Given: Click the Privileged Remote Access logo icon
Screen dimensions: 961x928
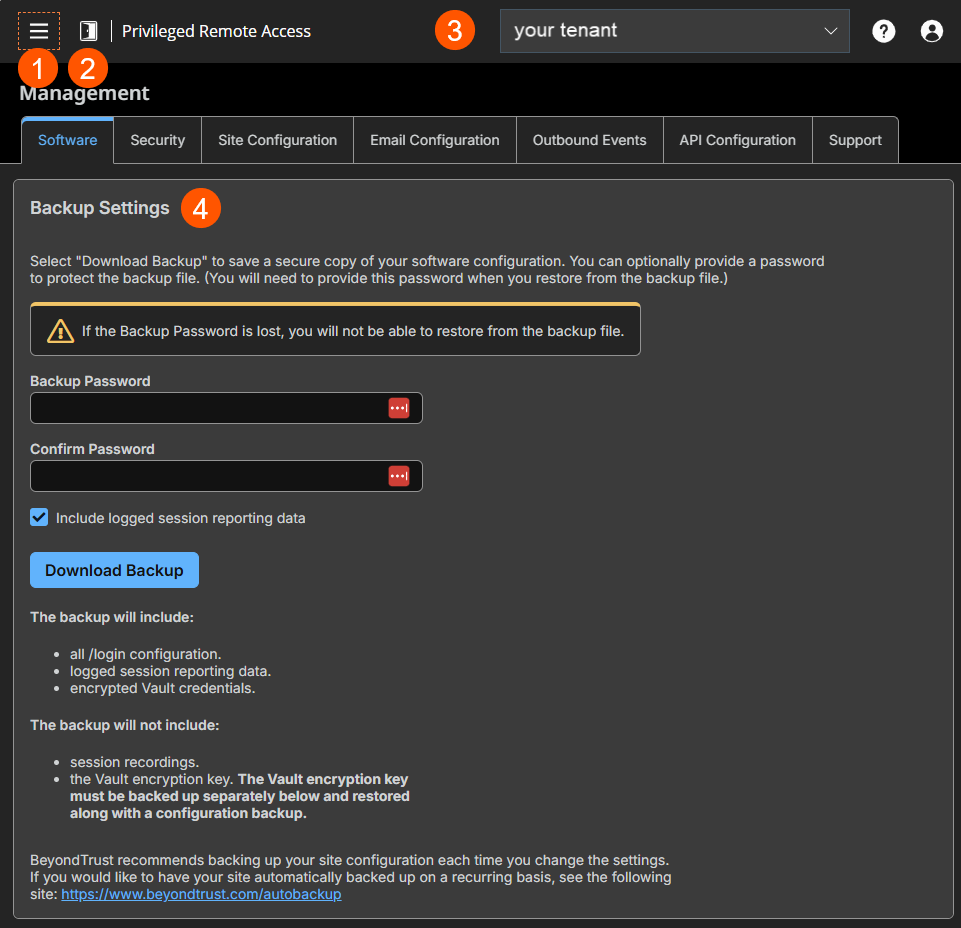Looking at the screenshot, I should pos(88,30).
